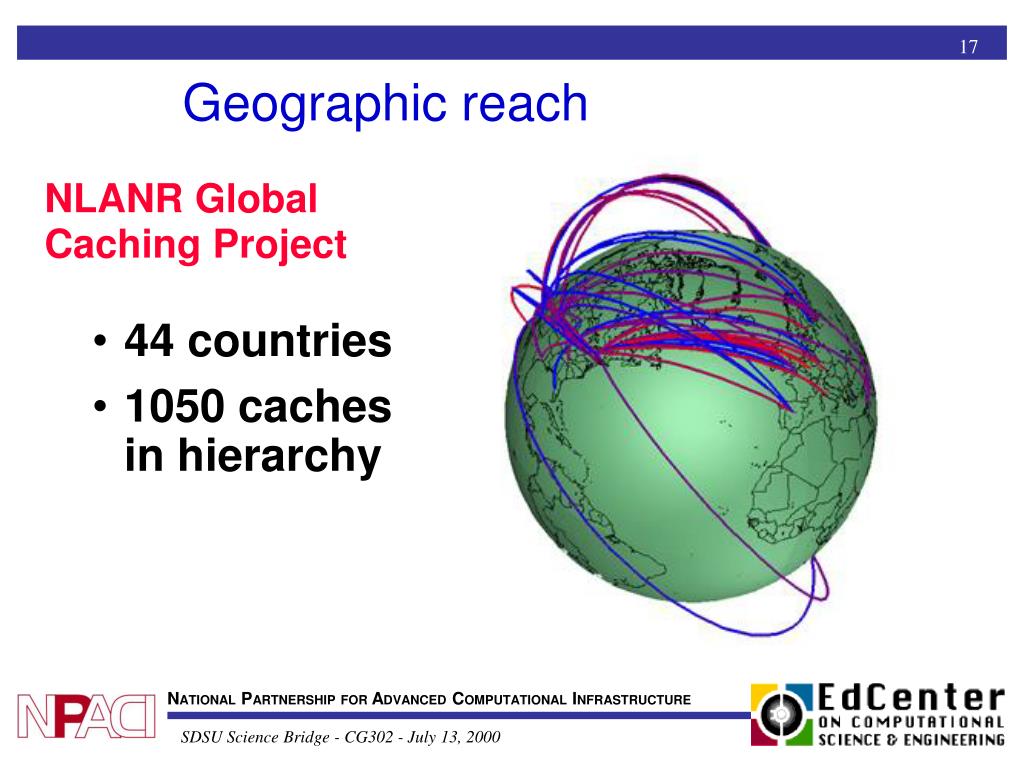Select the 'NLANR Global' heading line
The image size is (1024, 768).
pyautogui.click(x=181, y=199)
